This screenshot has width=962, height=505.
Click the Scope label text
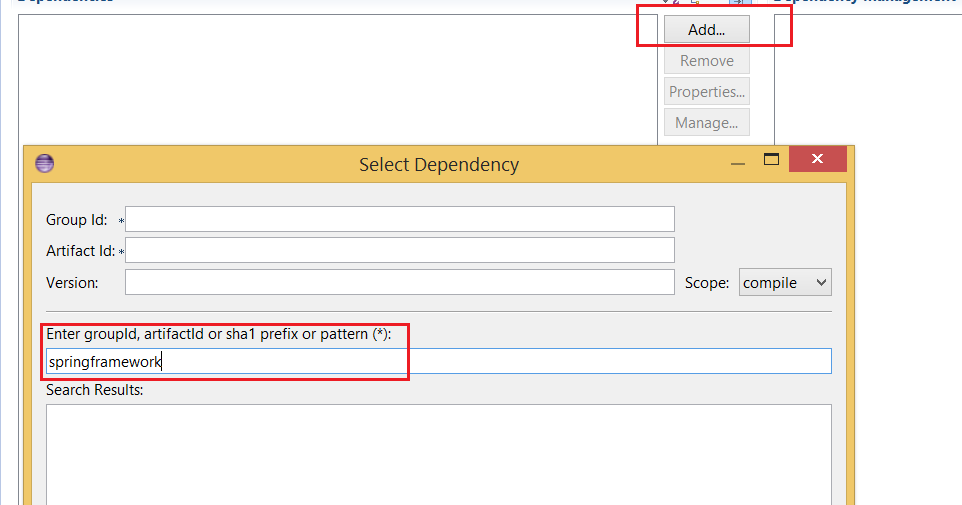(707, 283)
